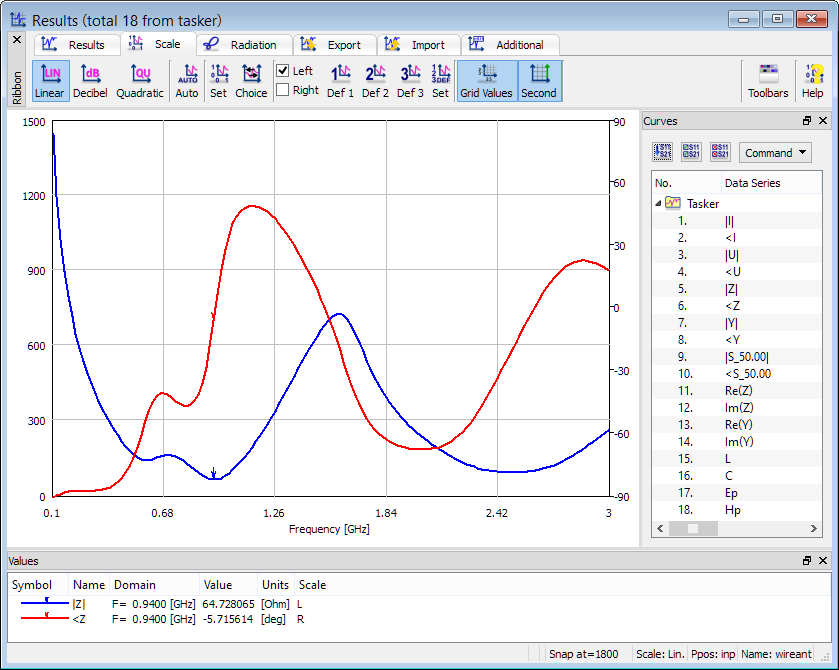The height and width of the screenshot is (670, 839).
Task: Apply scale preset Def 2
Action: [x=375, y=81]
